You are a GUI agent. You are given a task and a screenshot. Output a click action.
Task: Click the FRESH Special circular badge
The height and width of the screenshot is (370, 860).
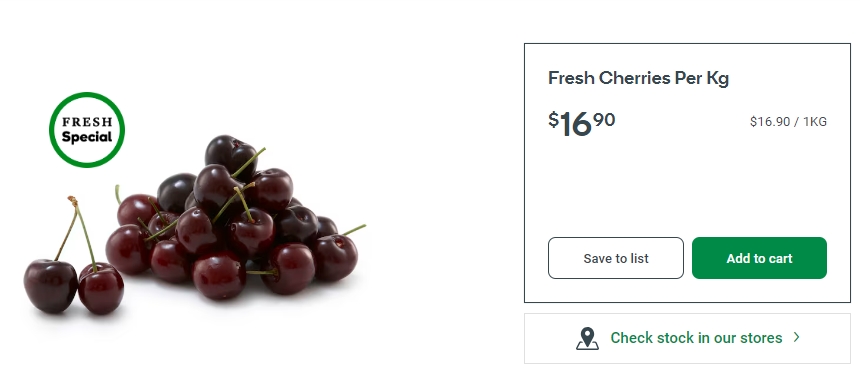(87, 130)
